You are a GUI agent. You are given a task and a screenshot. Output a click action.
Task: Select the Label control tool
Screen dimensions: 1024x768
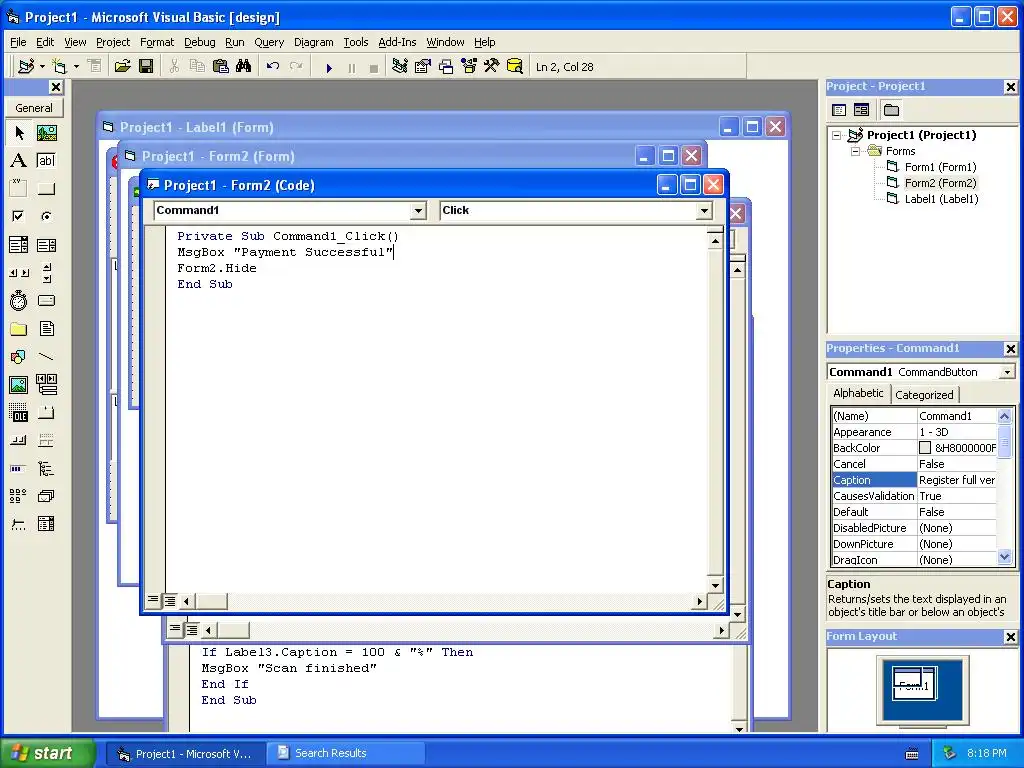pos(19,161)
